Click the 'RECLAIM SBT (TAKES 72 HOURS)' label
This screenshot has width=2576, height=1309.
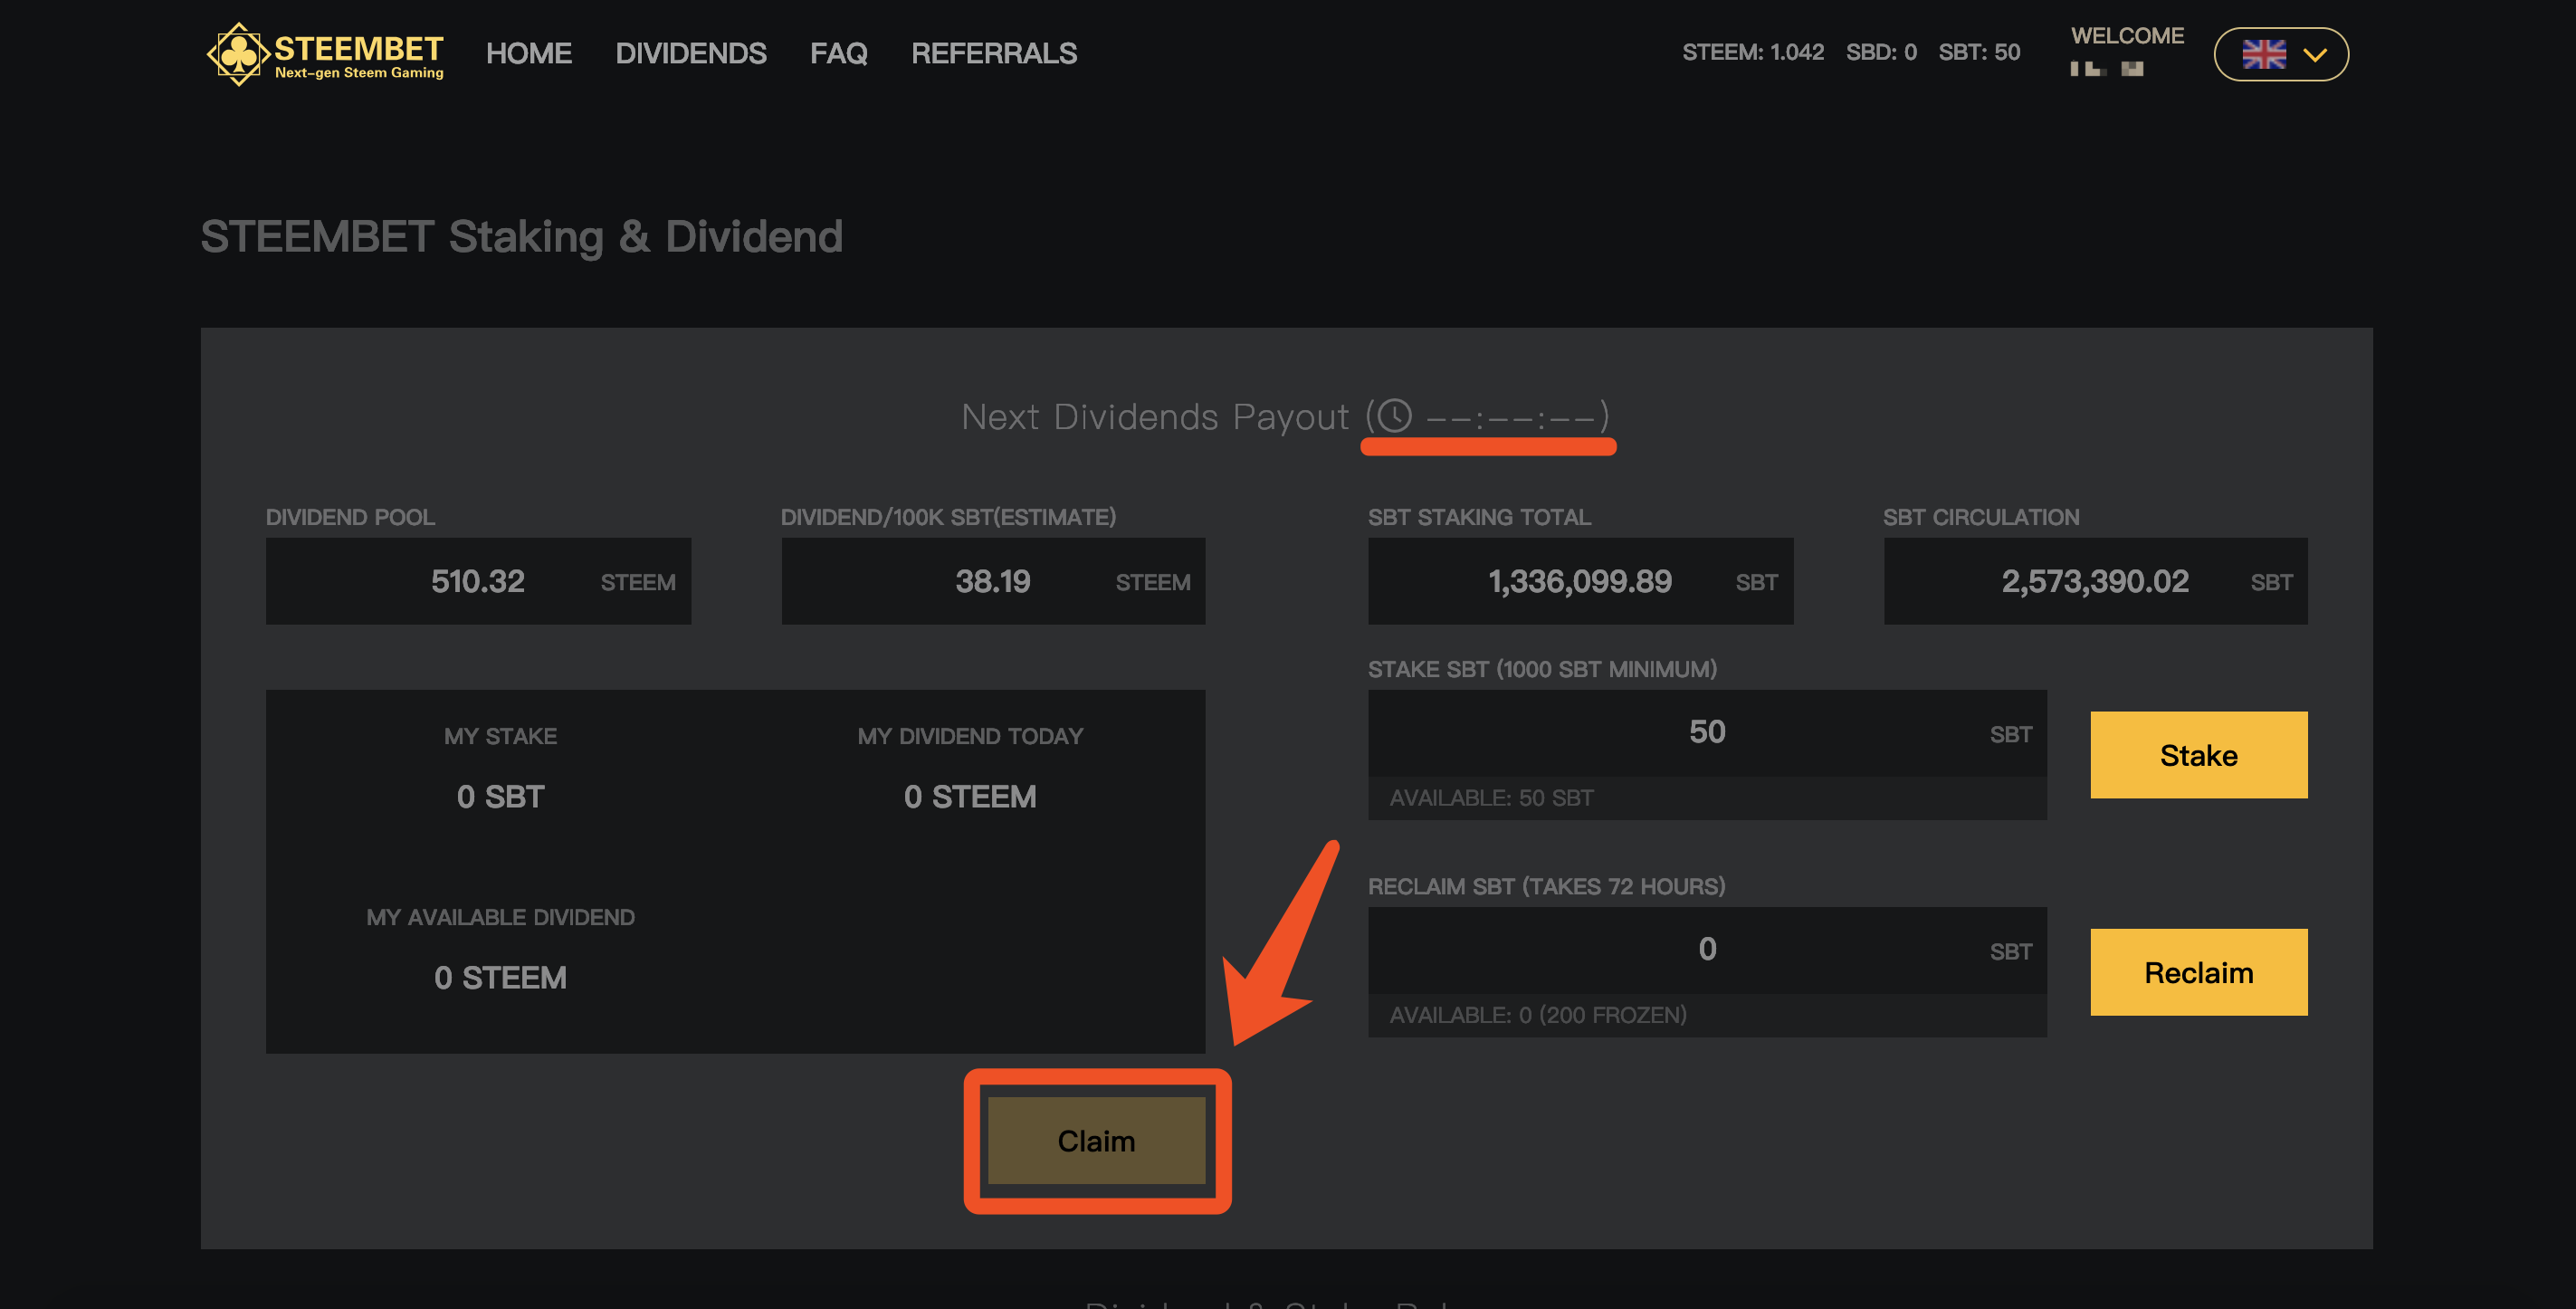click(1546, 886)
